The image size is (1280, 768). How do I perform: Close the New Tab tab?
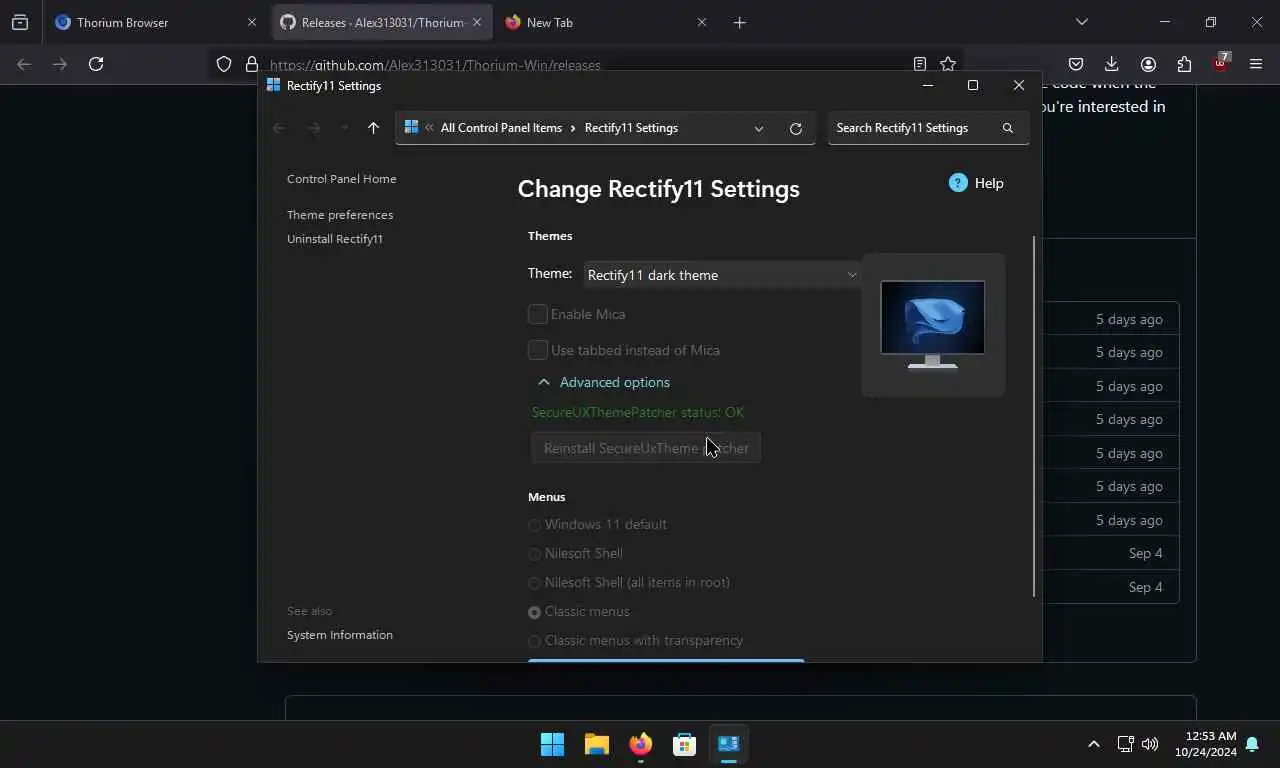click(x=702, y=22)
